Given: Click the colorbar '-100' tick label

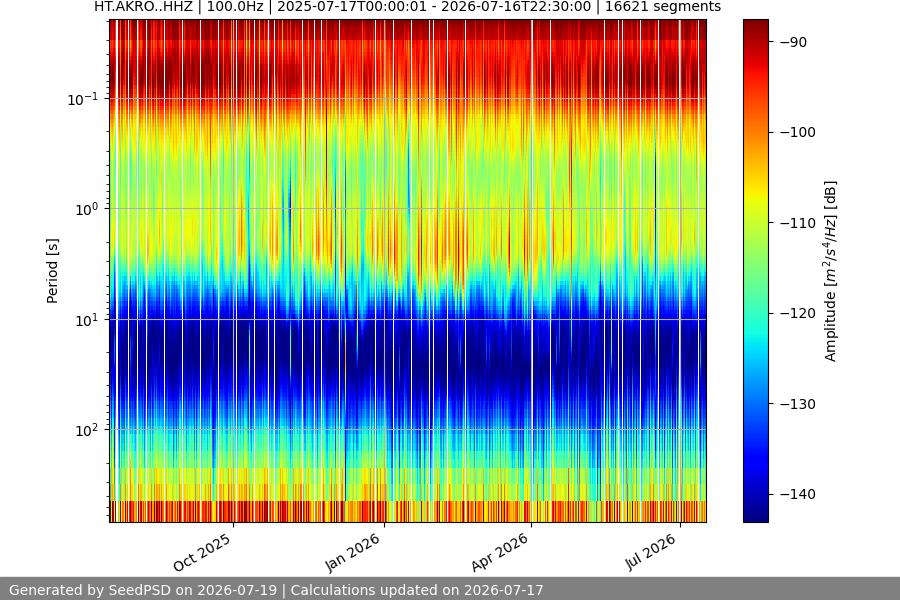Looking at the screenshot, I should (798, 132).
